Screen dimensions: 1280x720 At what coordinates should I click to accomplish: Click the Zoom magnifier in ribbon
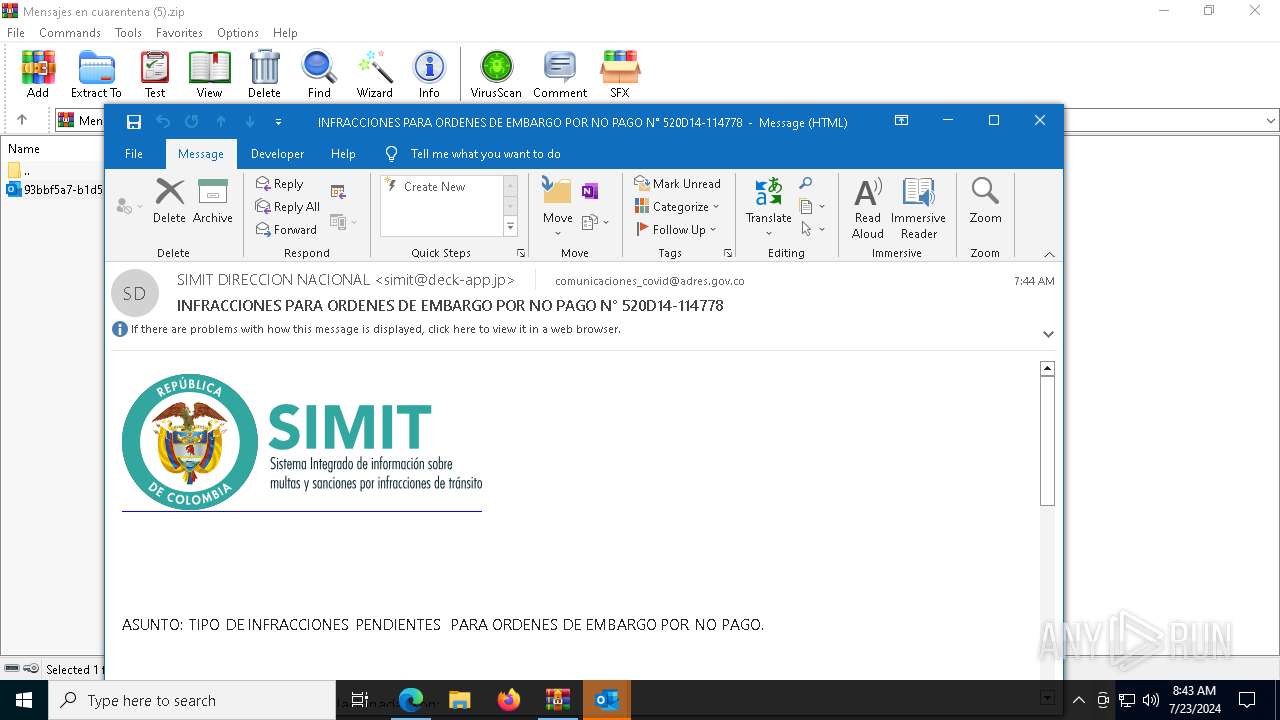pyautogui.click(x=985, y=201)
